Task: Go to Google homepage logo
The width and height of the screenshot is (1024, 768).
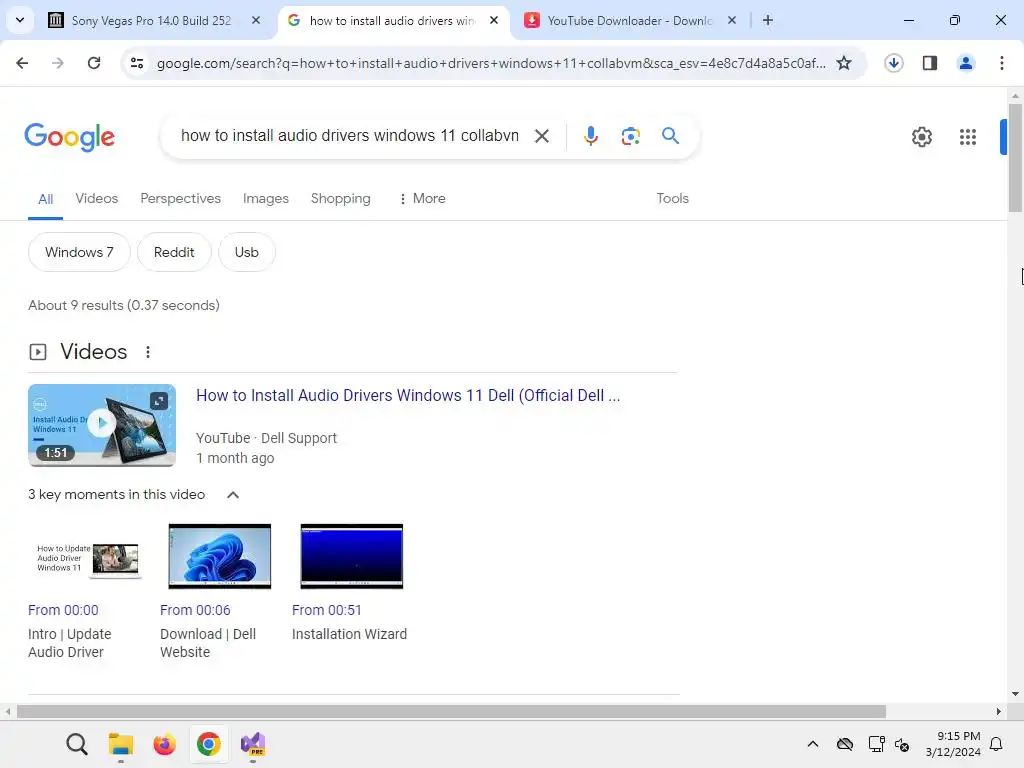Action: (x=70, y=136)
